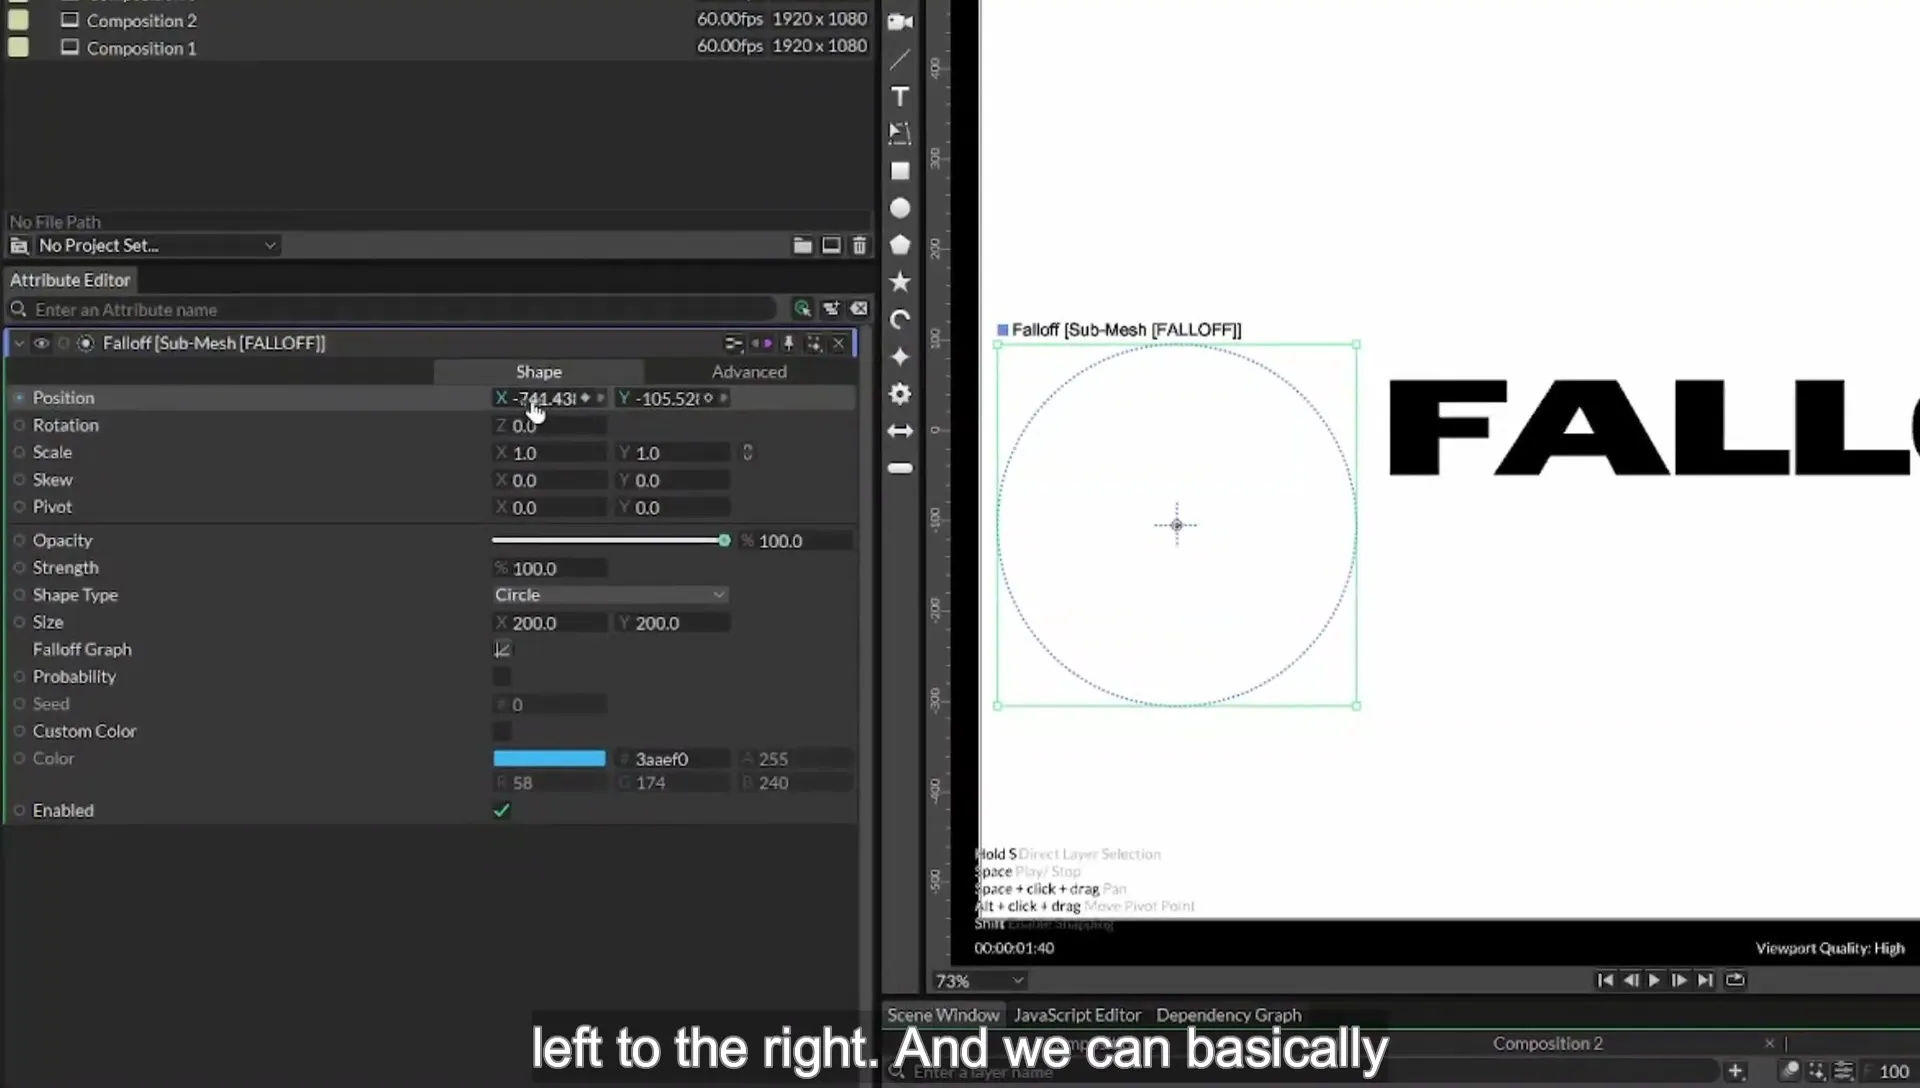
Task: Open the Dependency Graph tab
Action: click(1229, 1015)
